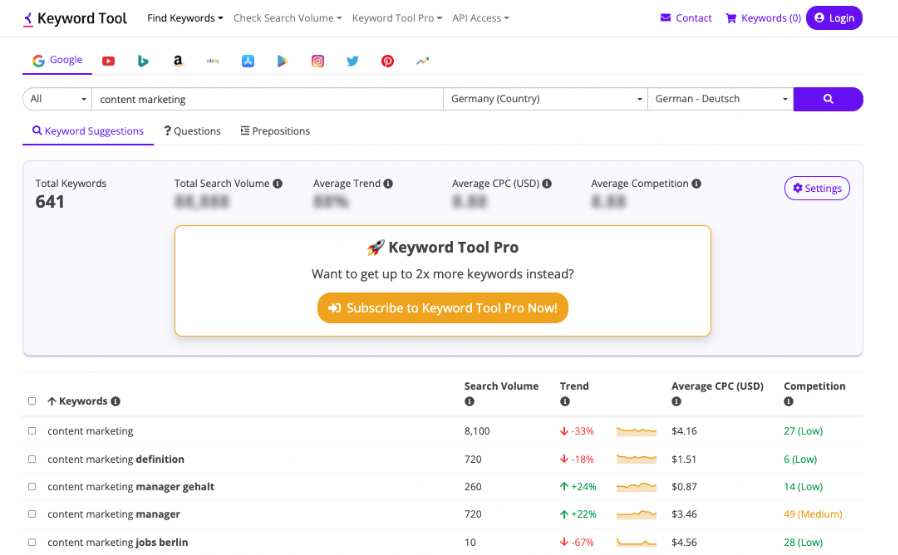Open the Questions tab
Screen dimensions: 898x555
[x=192, y=131]
